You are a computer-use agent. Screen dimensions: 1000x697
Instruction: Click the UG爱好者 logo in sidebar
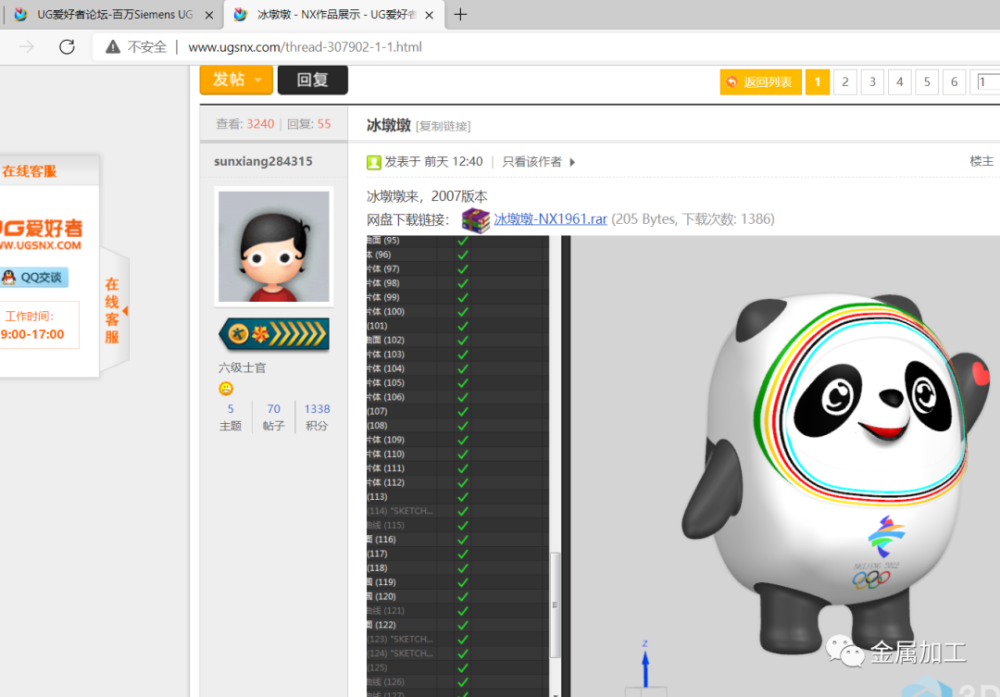(x=41, y=234)
